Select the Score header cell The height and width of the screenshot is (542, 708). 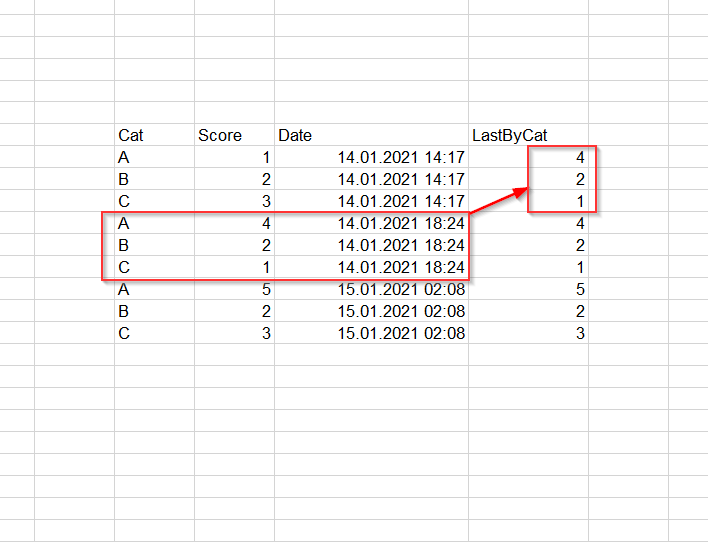click(234, 135)
